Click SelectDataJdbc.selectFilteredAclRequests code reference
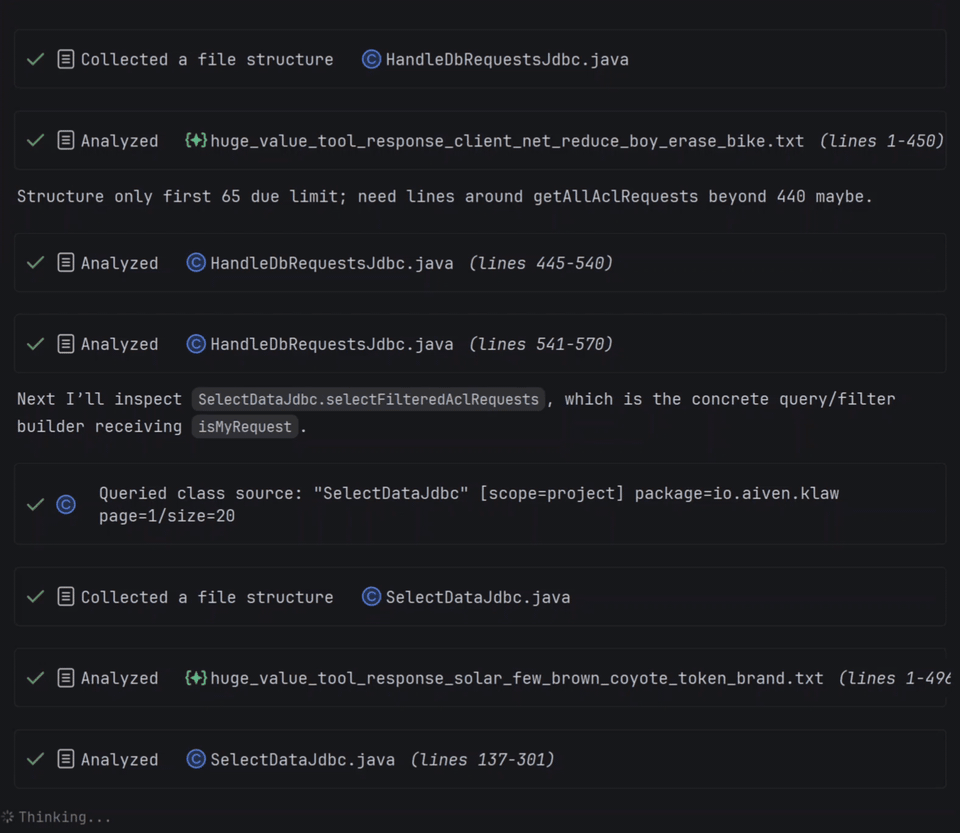The image size is (960, 833). [368, 399]
